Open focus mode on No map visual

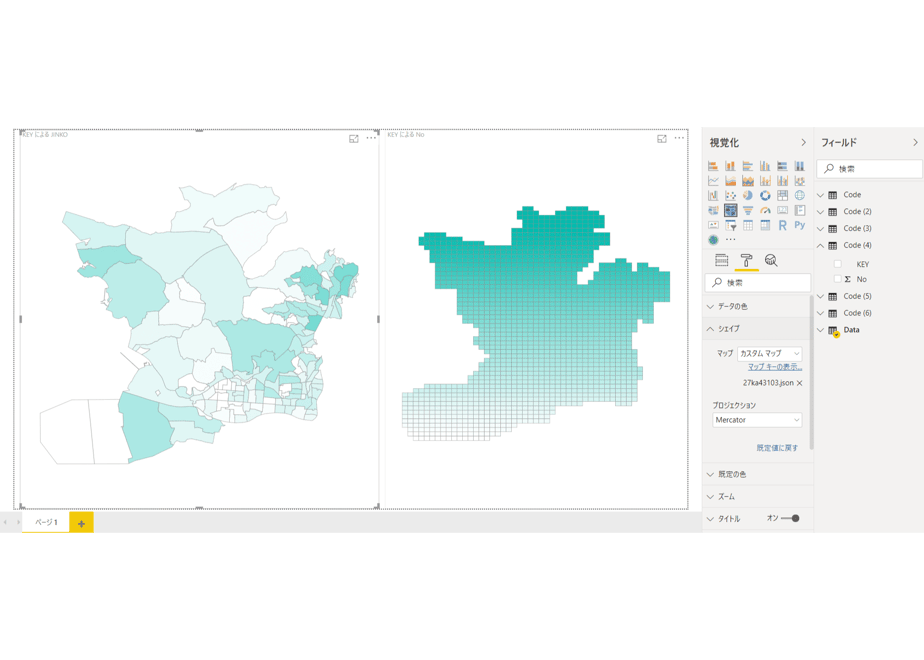coord(662,138)
